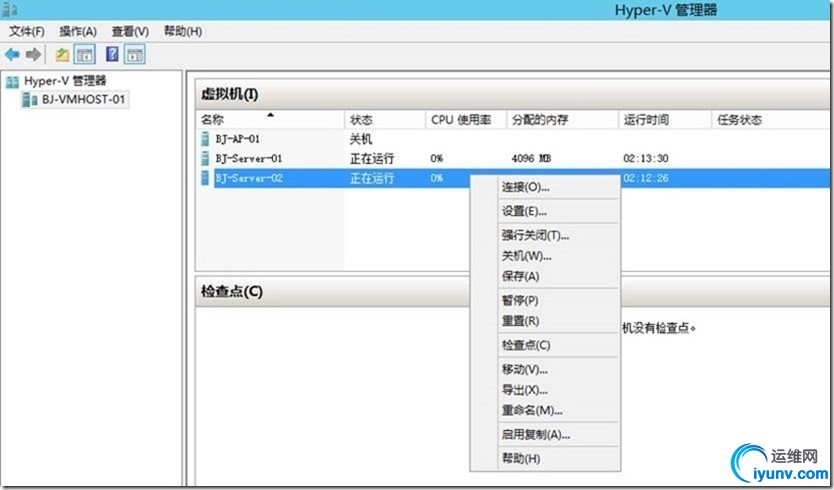Select 导出(X)... in context menu
834x490 pixels.
[x=546, y=390]
